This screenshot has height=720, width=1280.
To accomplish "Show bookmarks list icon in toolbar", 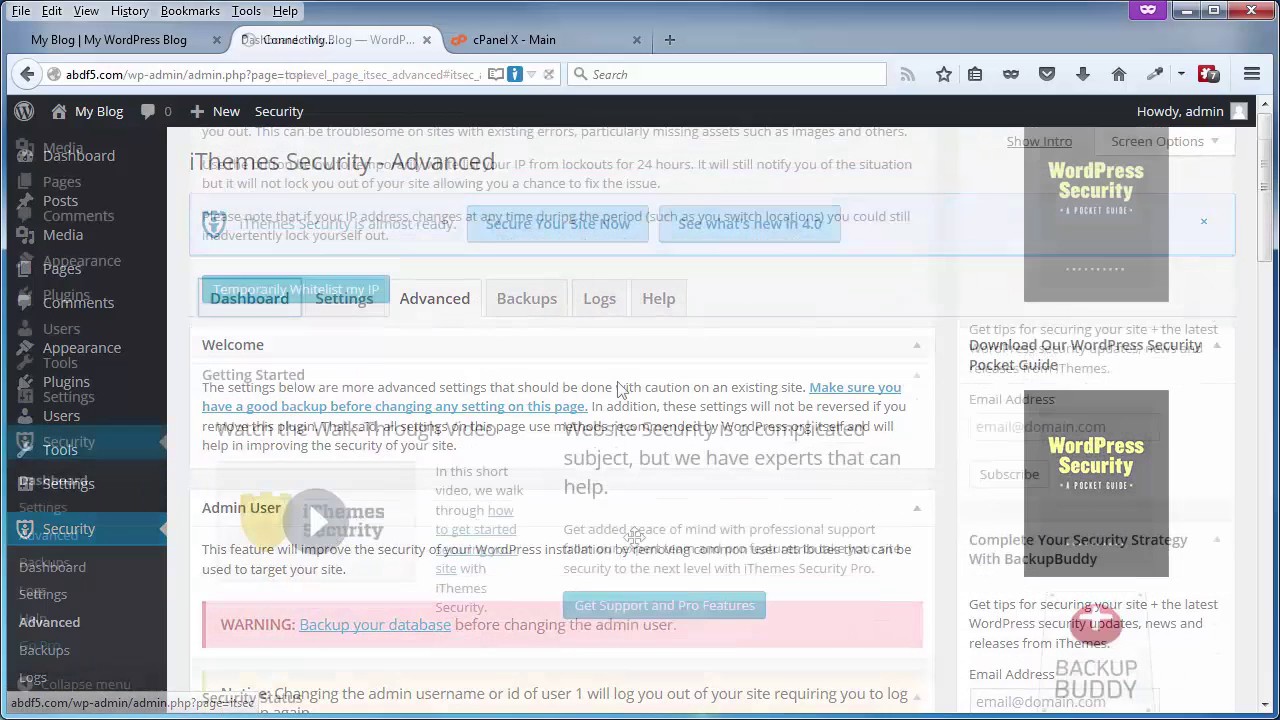I will coord(975,74).
